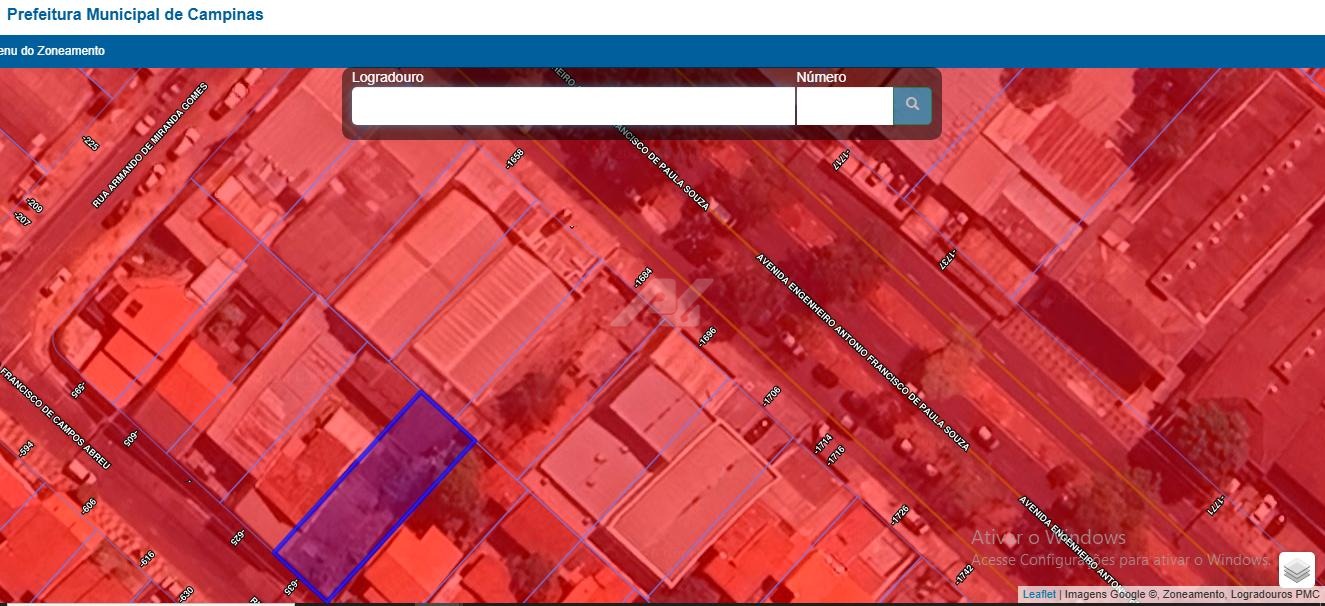Click lot number 1684 on the map
The height and width of the screenshot is (606, 1325).
click(643, 278)
